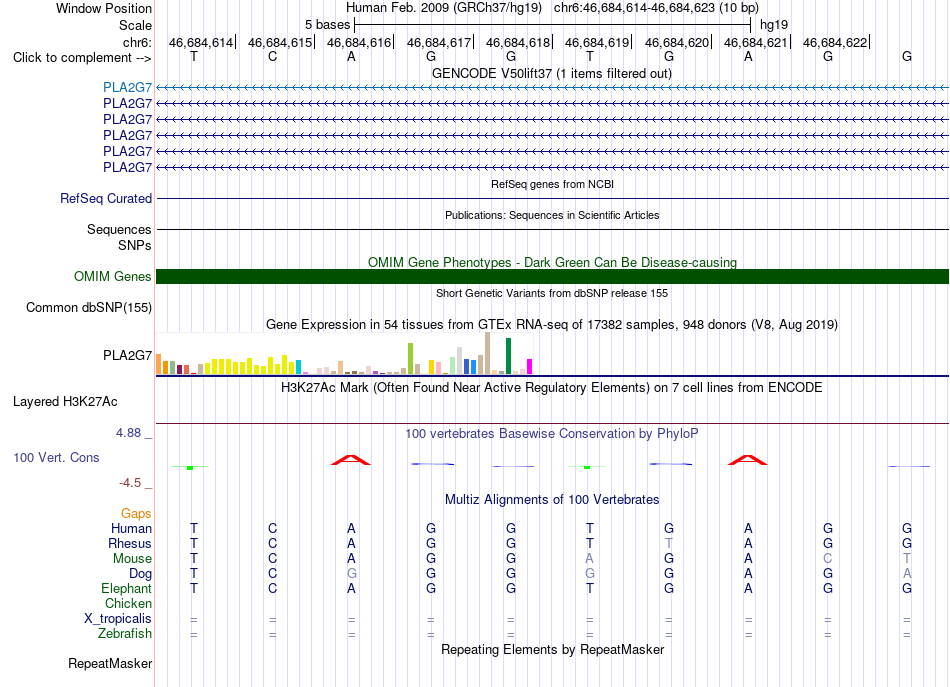Image resolution: width=950 pixels, height=687 pixels.
Task: Click the Elephant species label
Action: pyautogui.click(x=127, y=588)
